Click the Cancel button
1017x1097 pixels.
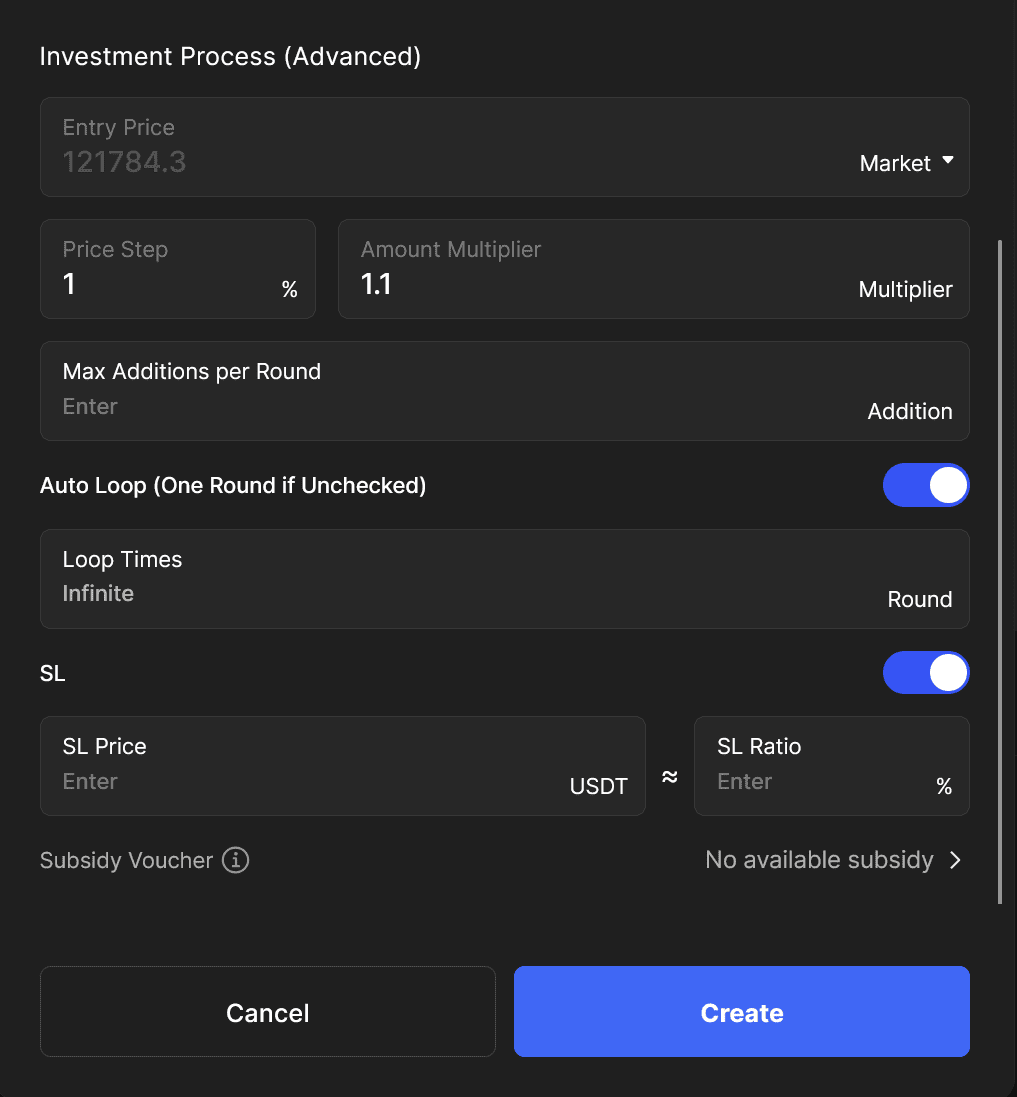click(x=267, y=1012)
